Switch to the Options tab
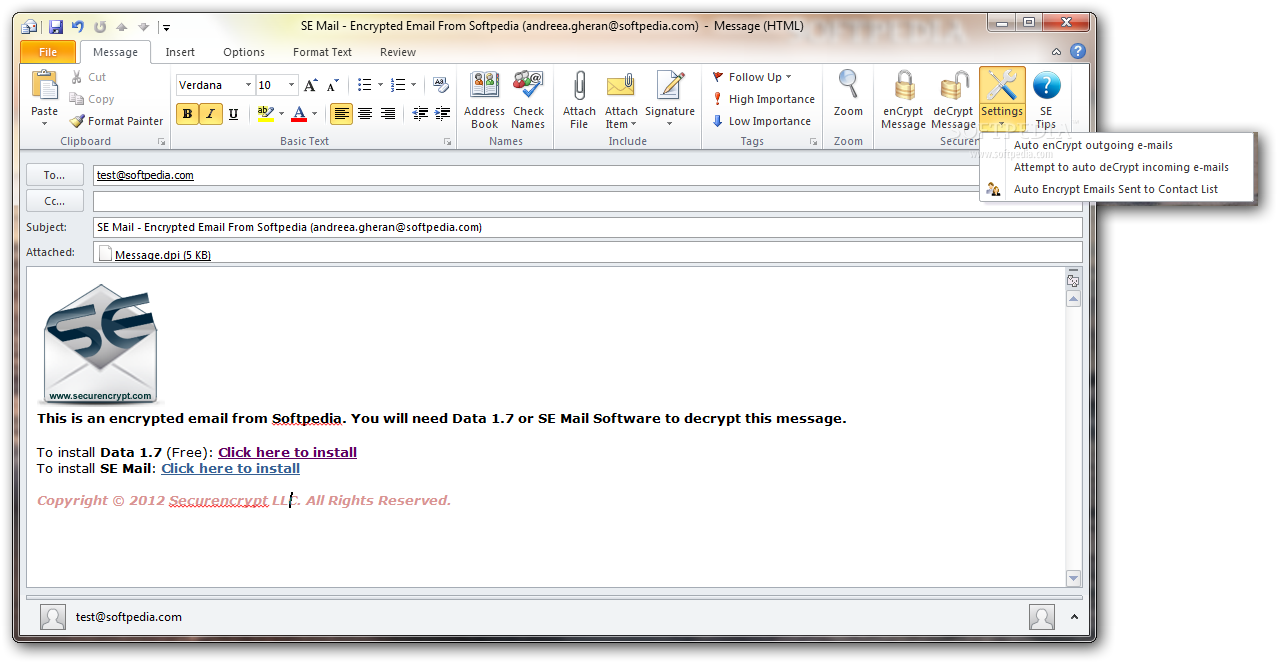This screenshot has width=1278, height=663. (244, 52)
